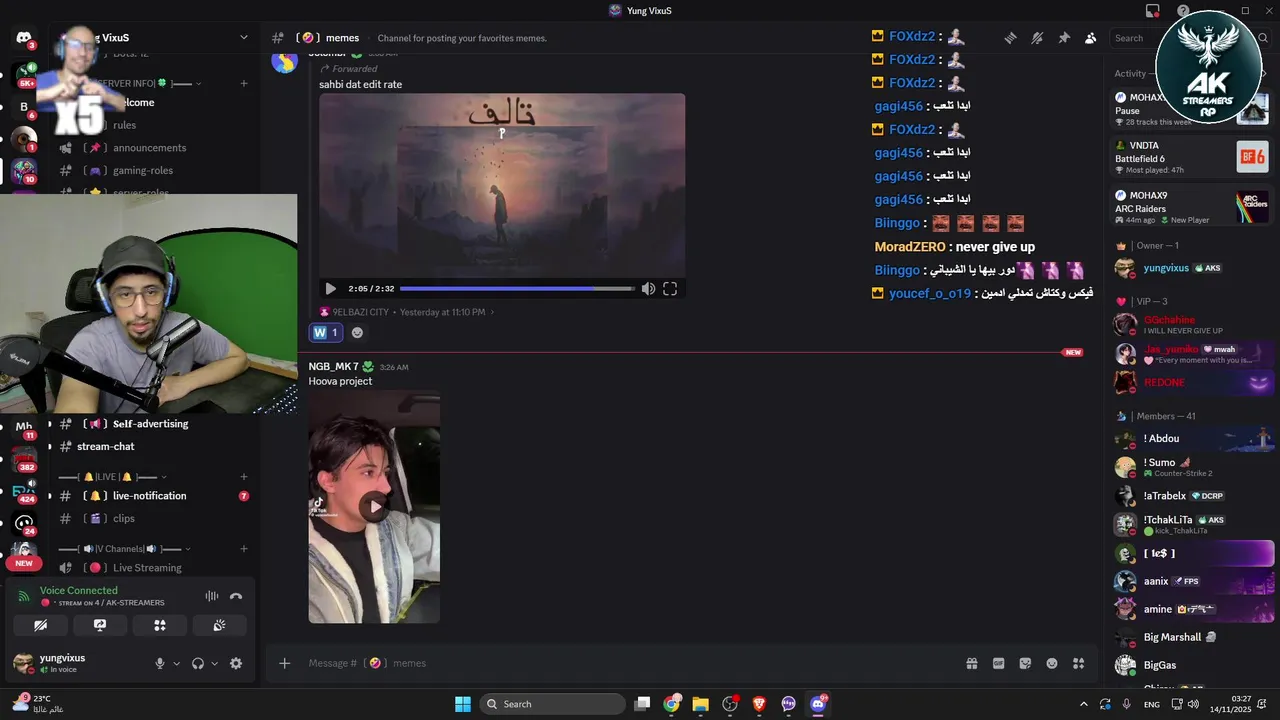Open the sticker picker
Screen dimensions: 1280x720
(1025, 663)
